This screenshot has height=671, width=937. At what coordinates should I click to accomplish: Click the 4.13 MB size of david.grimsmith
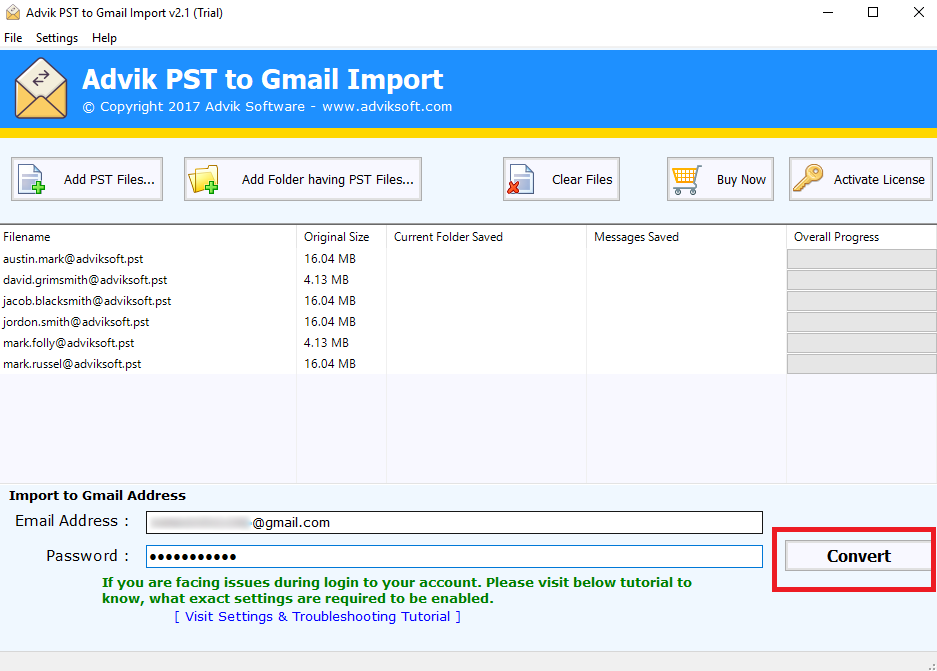coord(326,280)
